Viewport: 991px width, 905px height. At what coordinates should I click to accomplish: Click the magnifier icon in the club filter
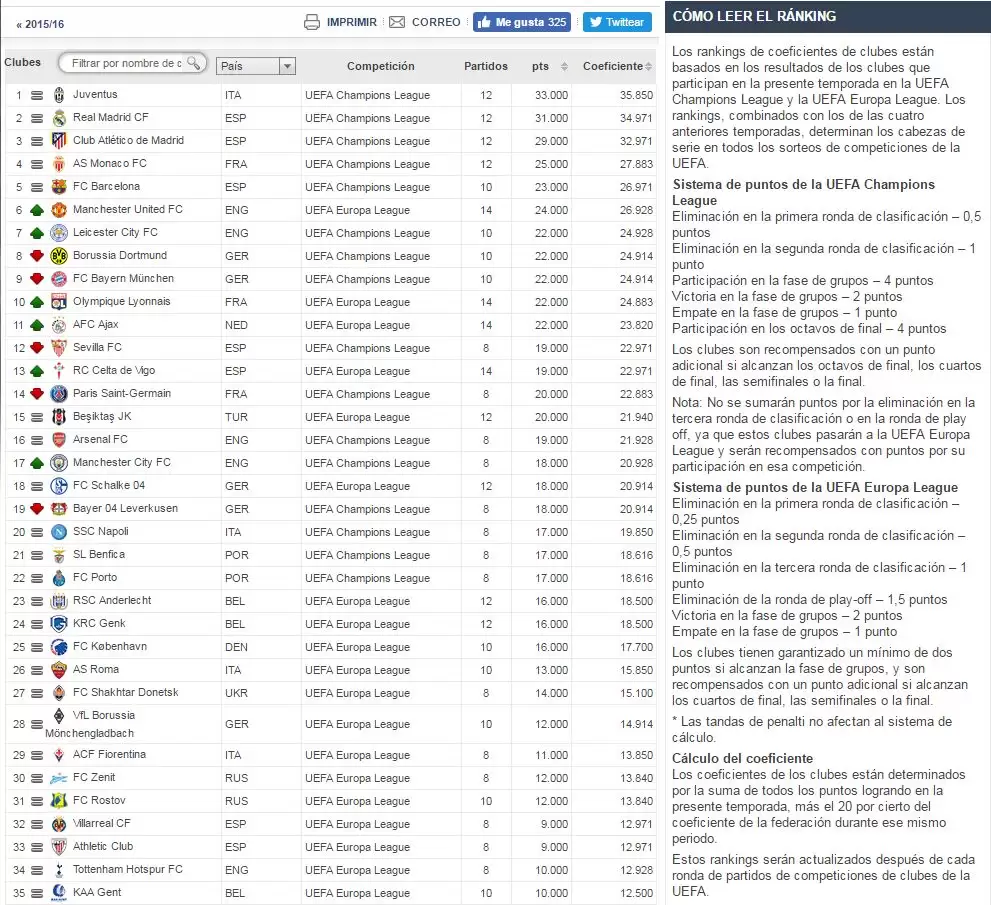(194, 62)
